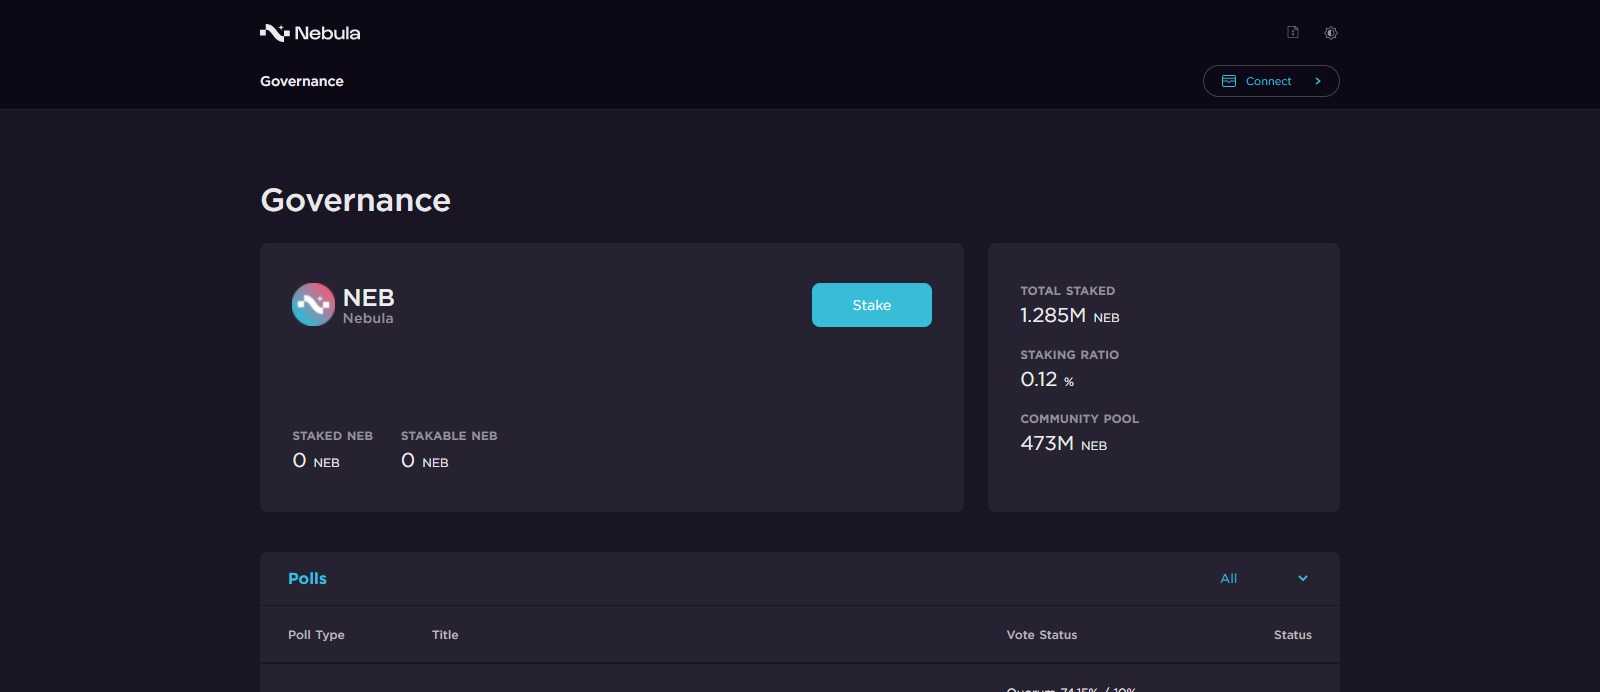Click the COMMUNITY POOL label
The image size is (1600, 692).
point(1080,419)
